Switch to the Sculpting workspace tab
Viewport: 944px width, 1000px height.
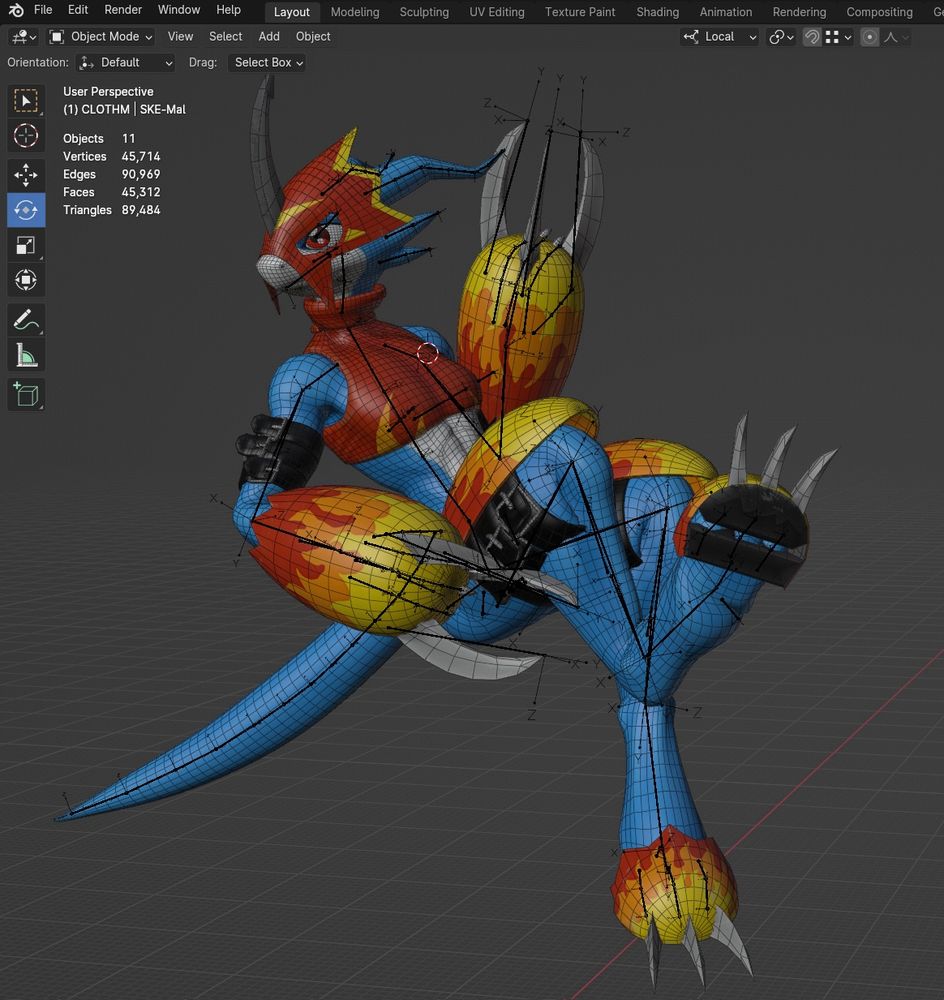[x=424, y=12]
